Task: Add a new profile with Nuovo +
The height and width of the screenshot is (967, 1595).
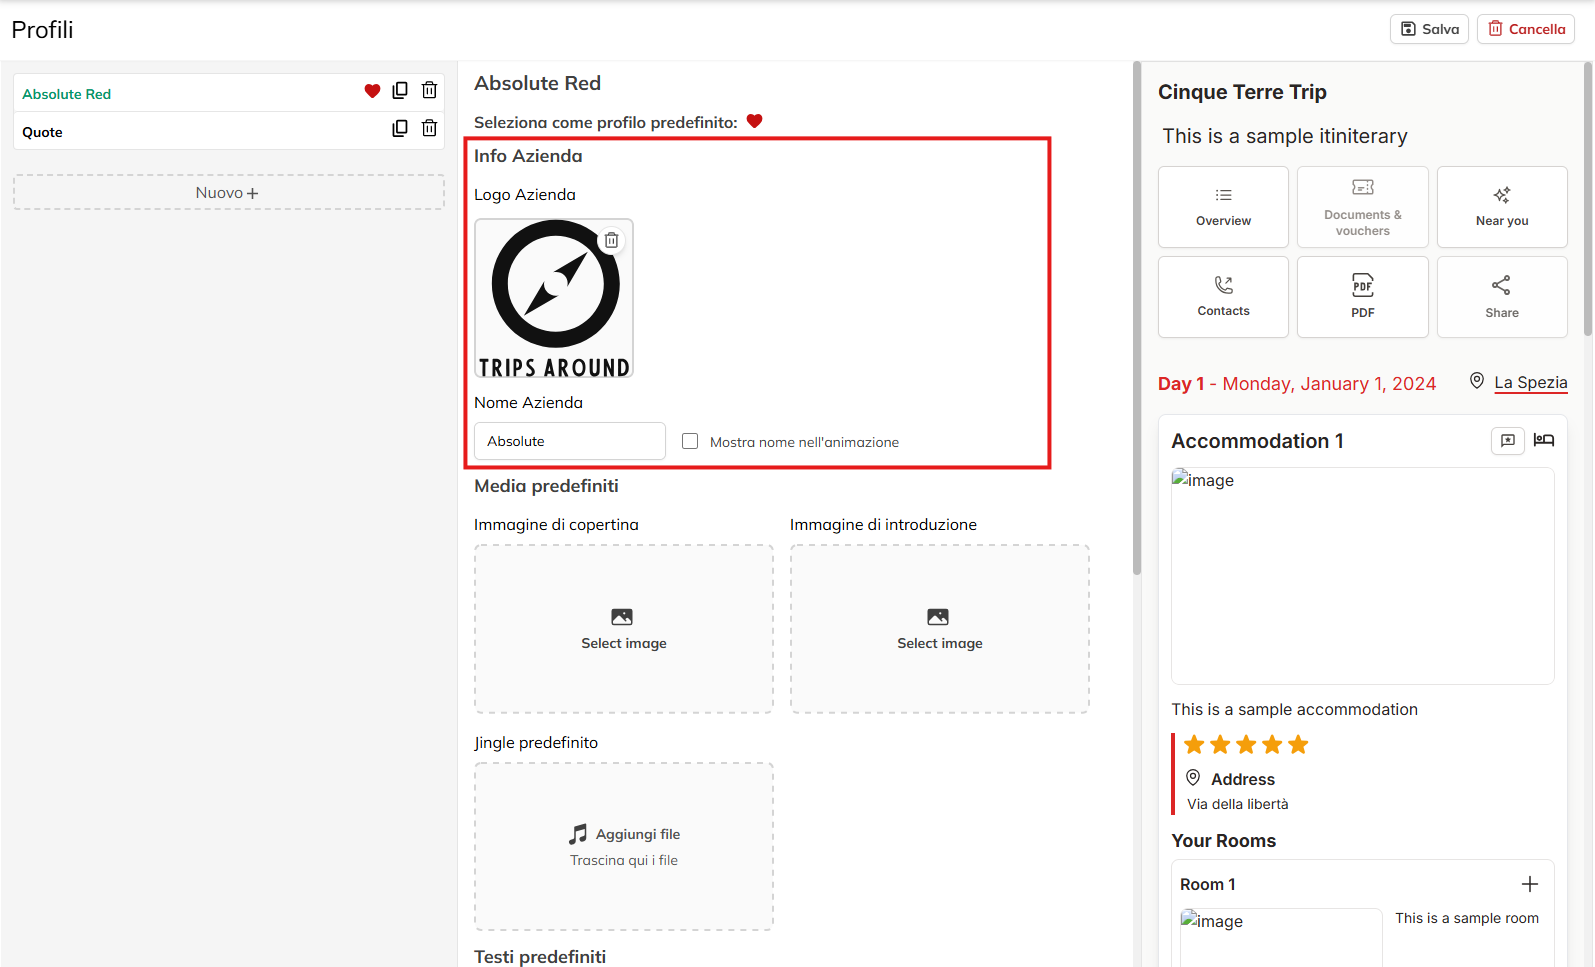Action: tap(228, 193)
